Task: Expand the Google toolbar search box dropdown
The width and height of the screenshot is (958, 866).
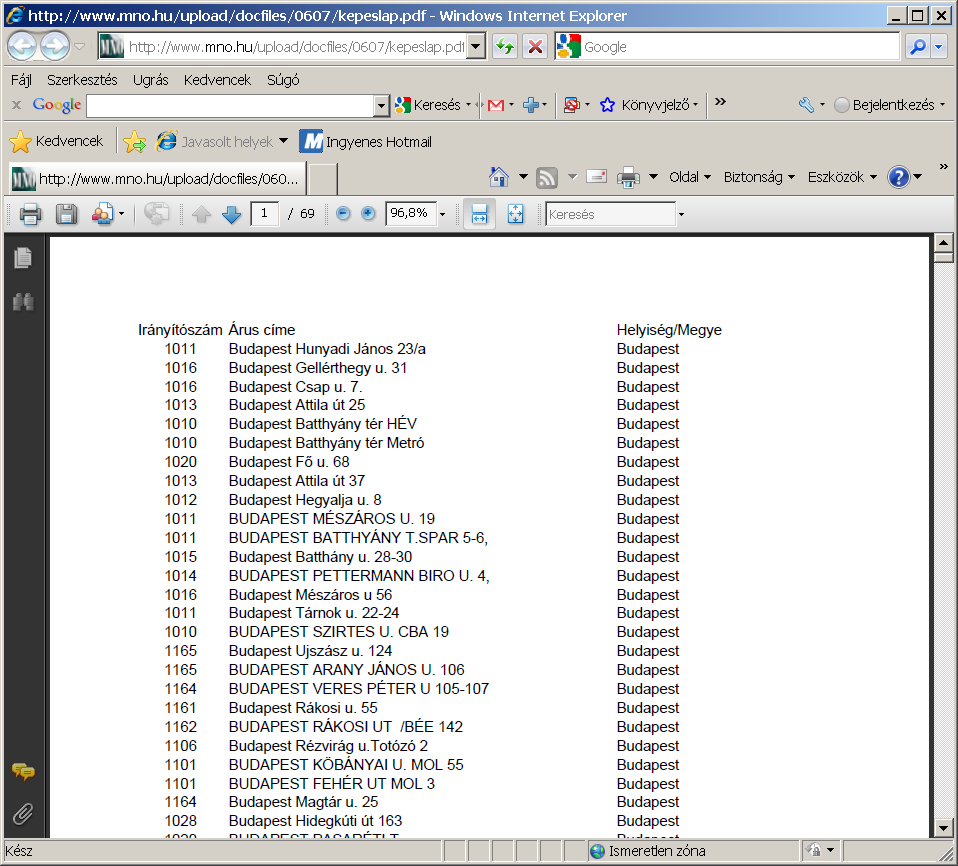Action: coord(381,106)
